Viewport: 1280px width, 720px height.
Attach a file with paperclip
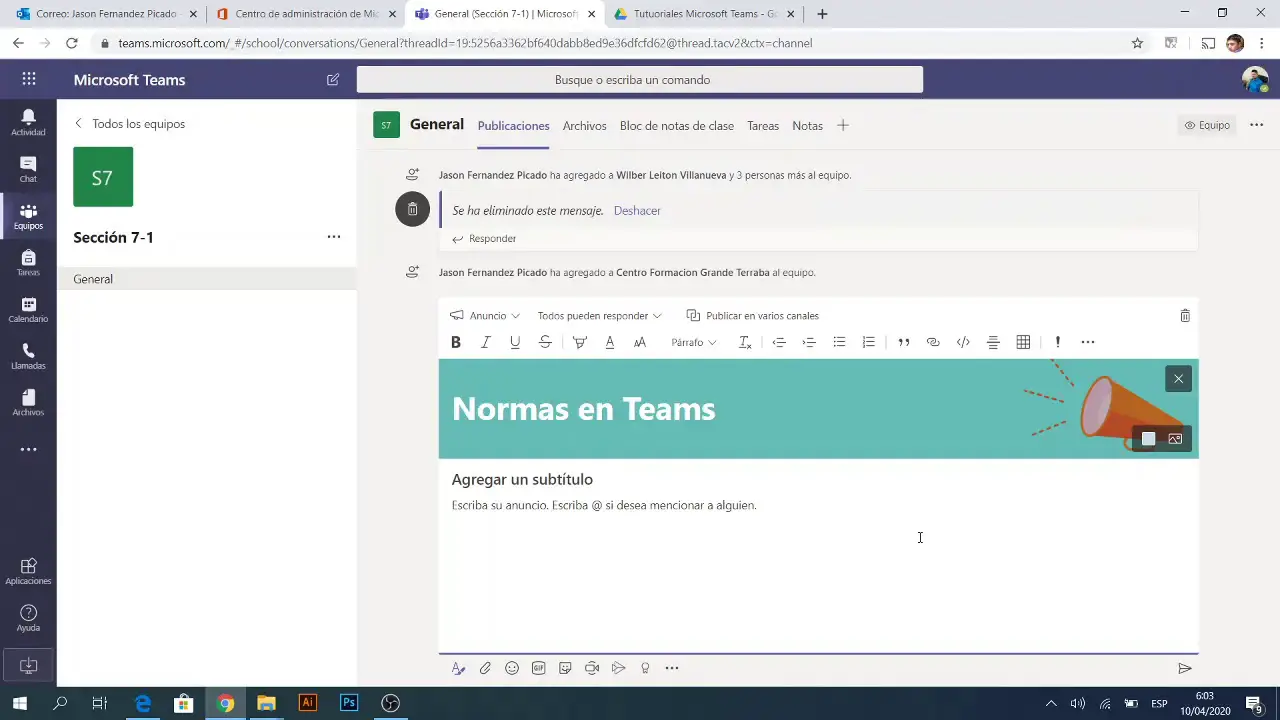click(485, 668)
